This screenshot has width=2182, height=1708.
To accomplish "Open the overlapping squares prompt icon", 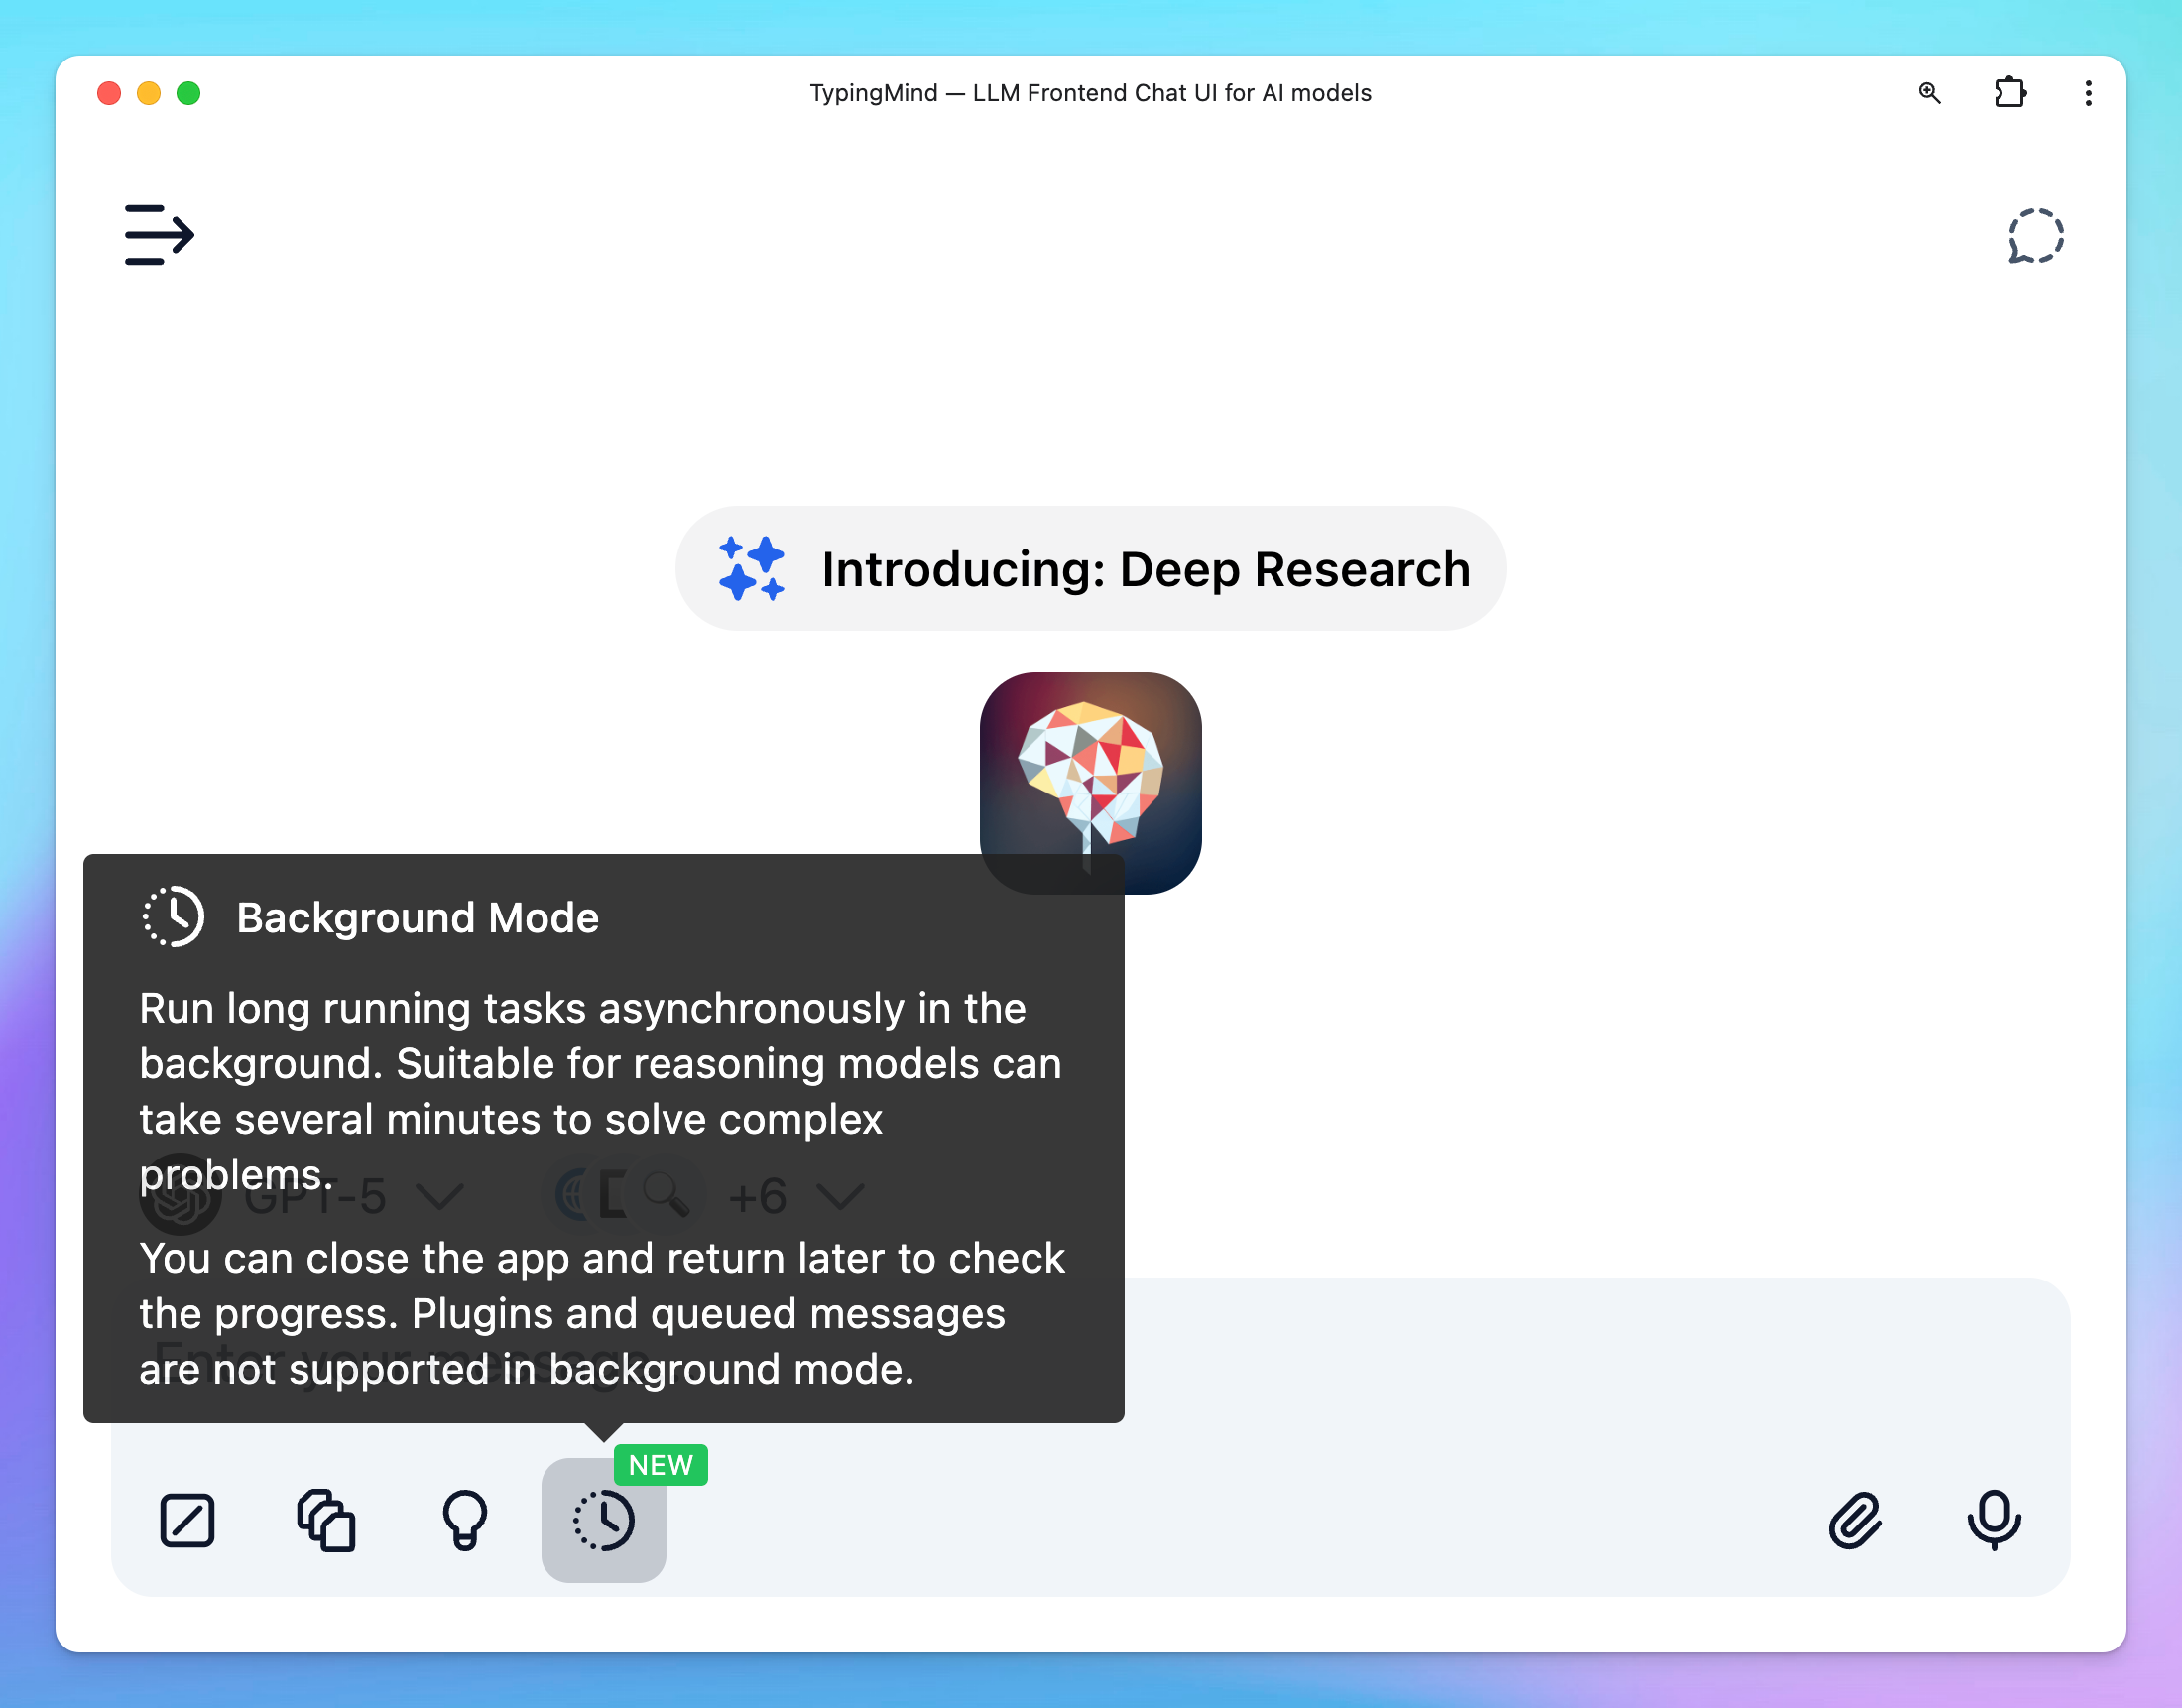I will pos(326,1520).
